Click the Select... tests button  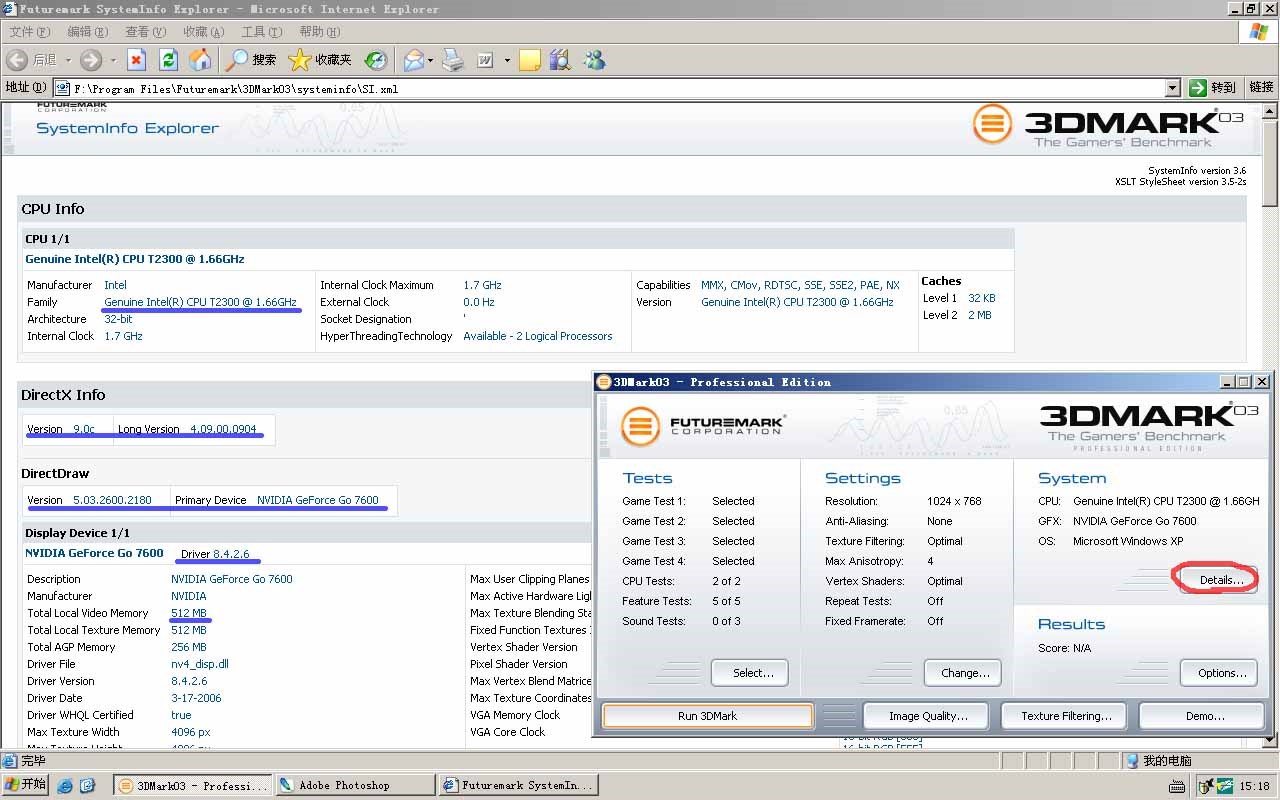pos(750,673)
